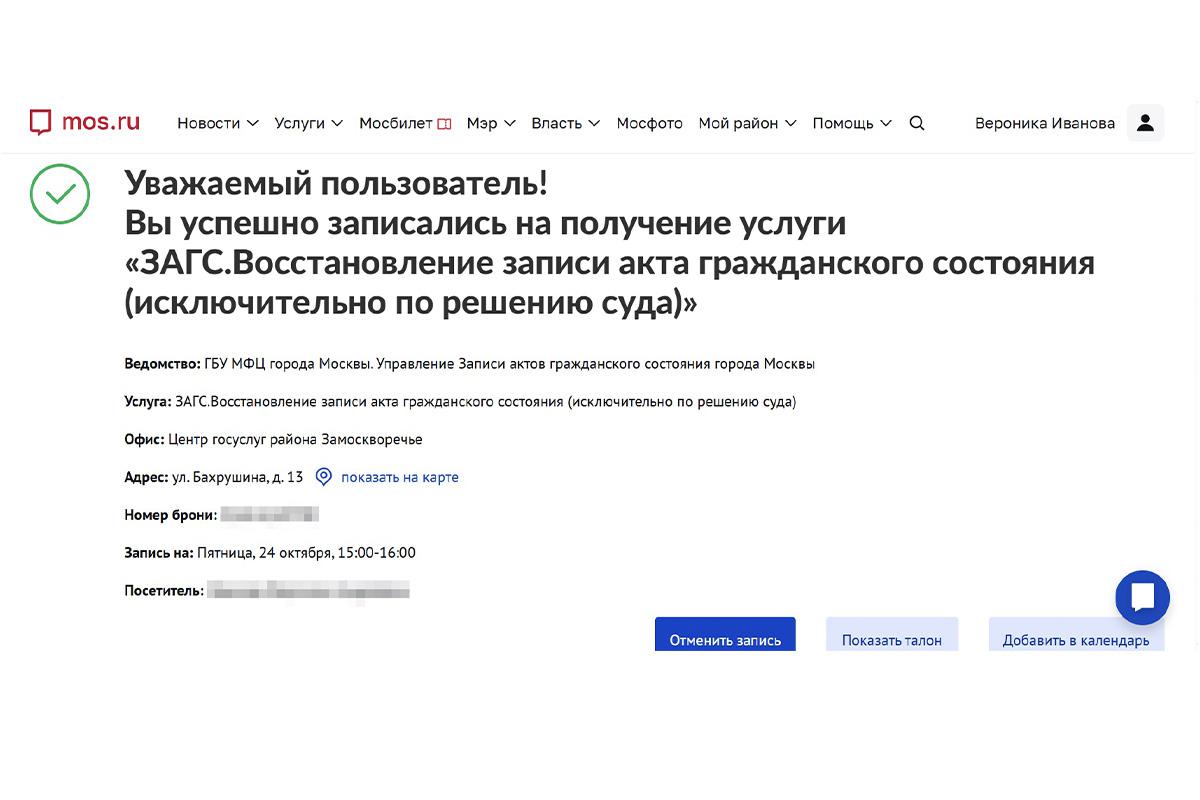Open the chat support bubble
This screenshot has width=1200, height=800.
tap(1143, 597)
